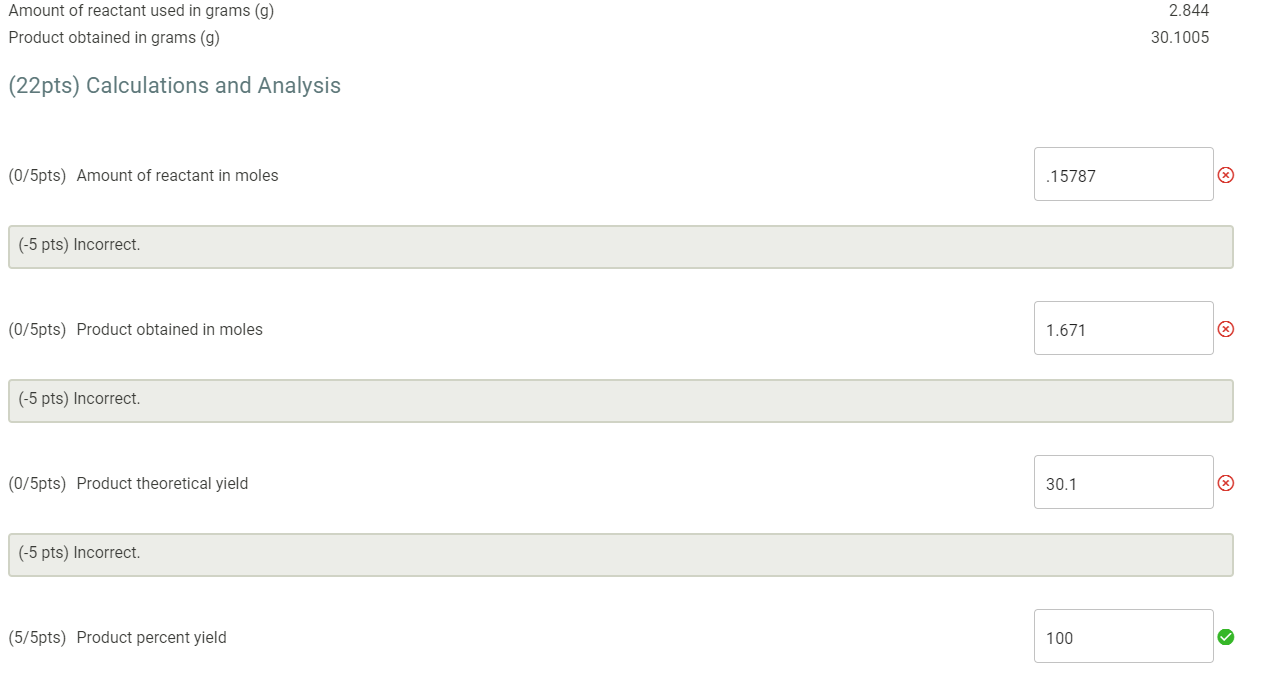Click the Calculations and Analysis heading
Image resolution: width=1270 pixels, height=679 pixels.
tap(174, 86)
